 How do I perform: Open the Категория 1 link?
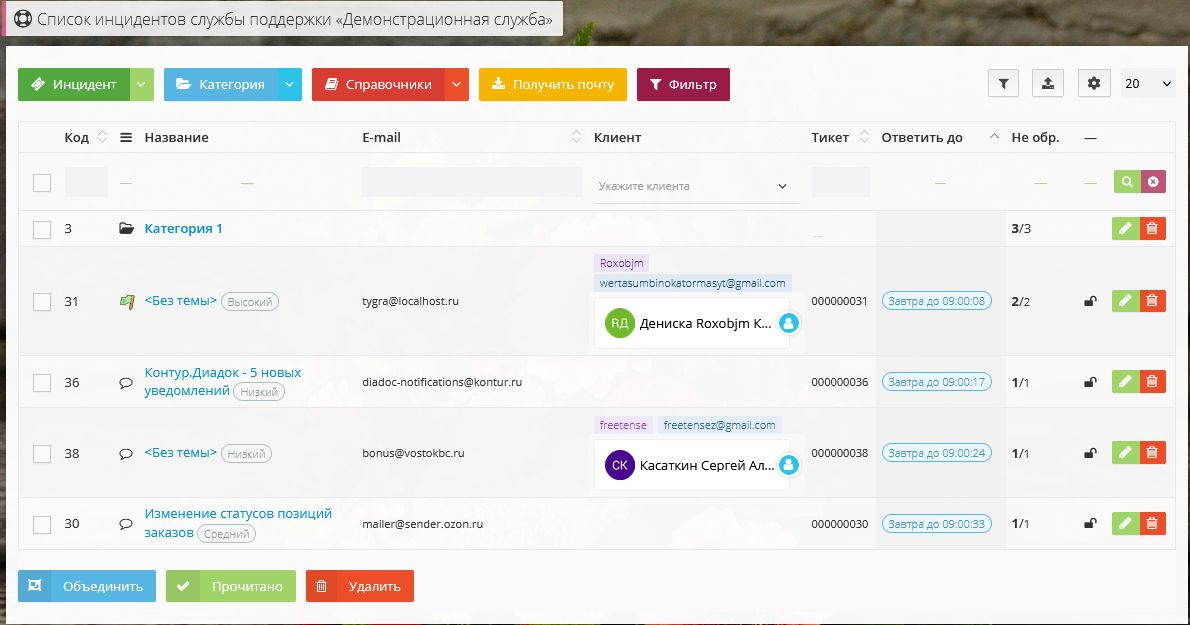pos(183,229)
